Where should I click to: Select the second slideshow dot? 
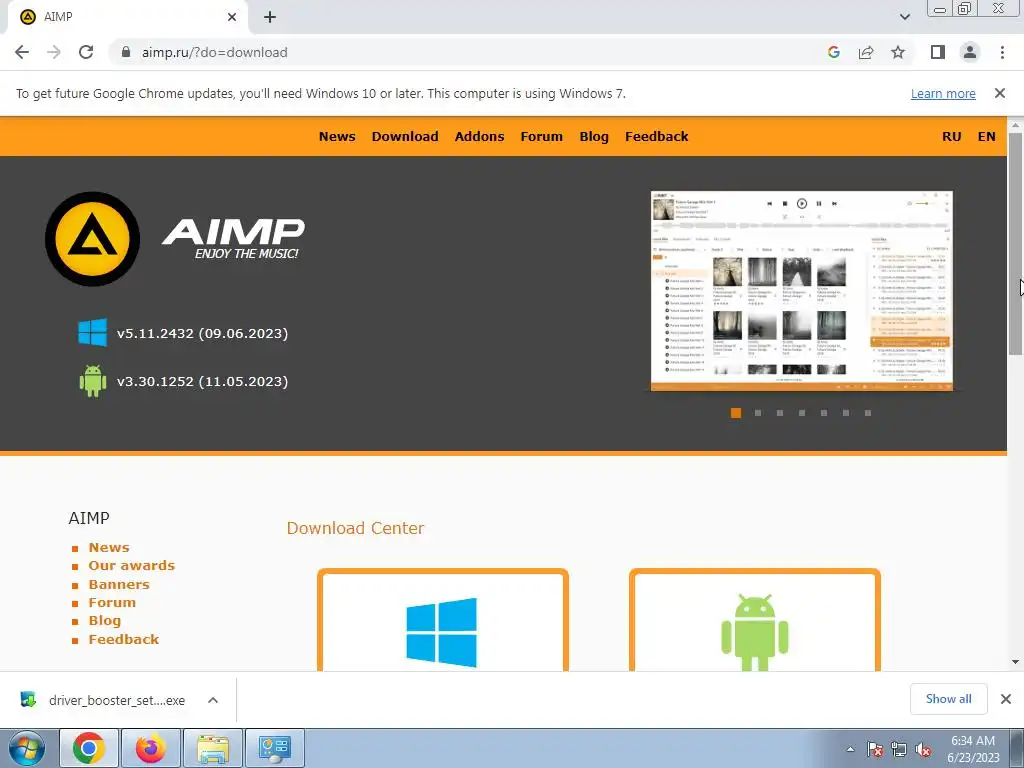[758, 413]
